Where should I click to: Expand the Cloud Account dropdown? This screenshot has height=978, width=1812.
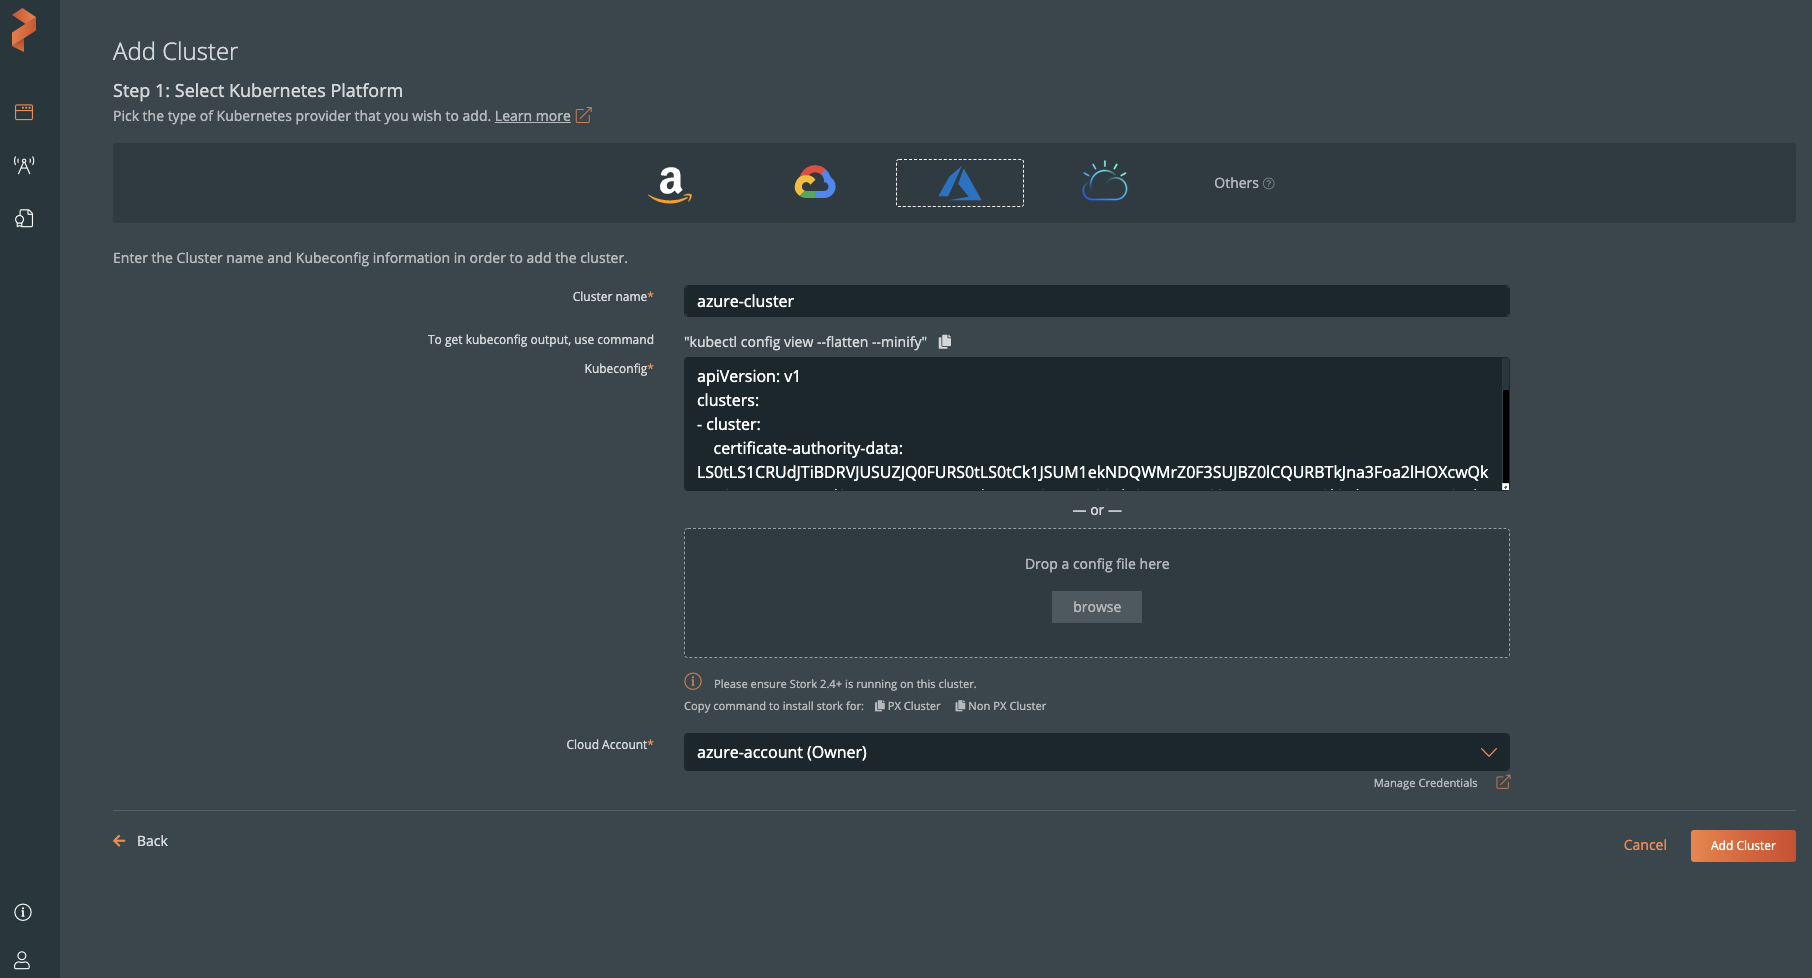coord(1488,752)
